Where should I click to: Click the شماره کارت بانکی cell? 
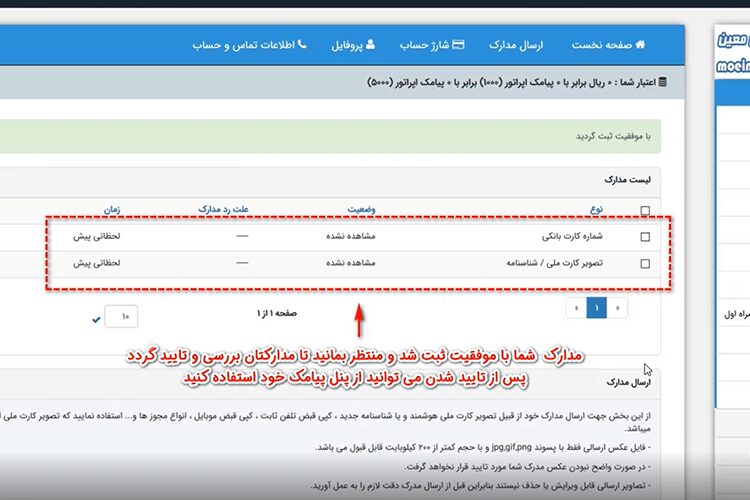click(572, 236)
